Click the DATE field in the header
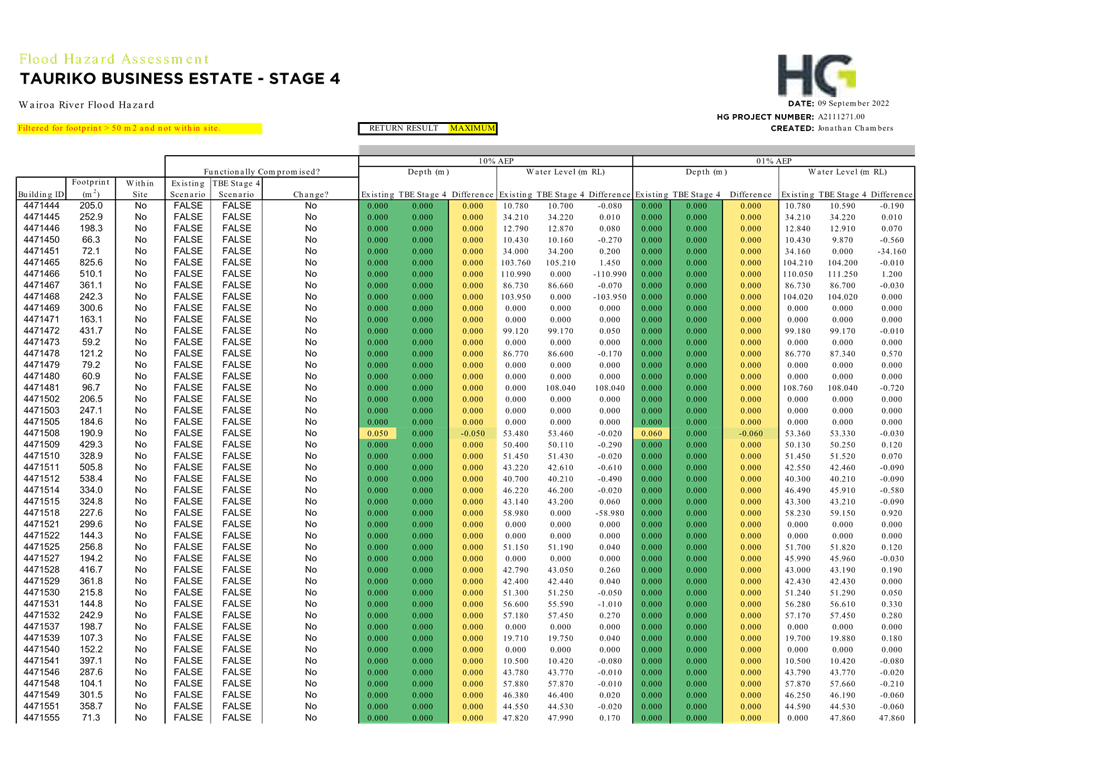Image resolution: width=1108 pixels, height=783 pixels. (x=838, y=103)
